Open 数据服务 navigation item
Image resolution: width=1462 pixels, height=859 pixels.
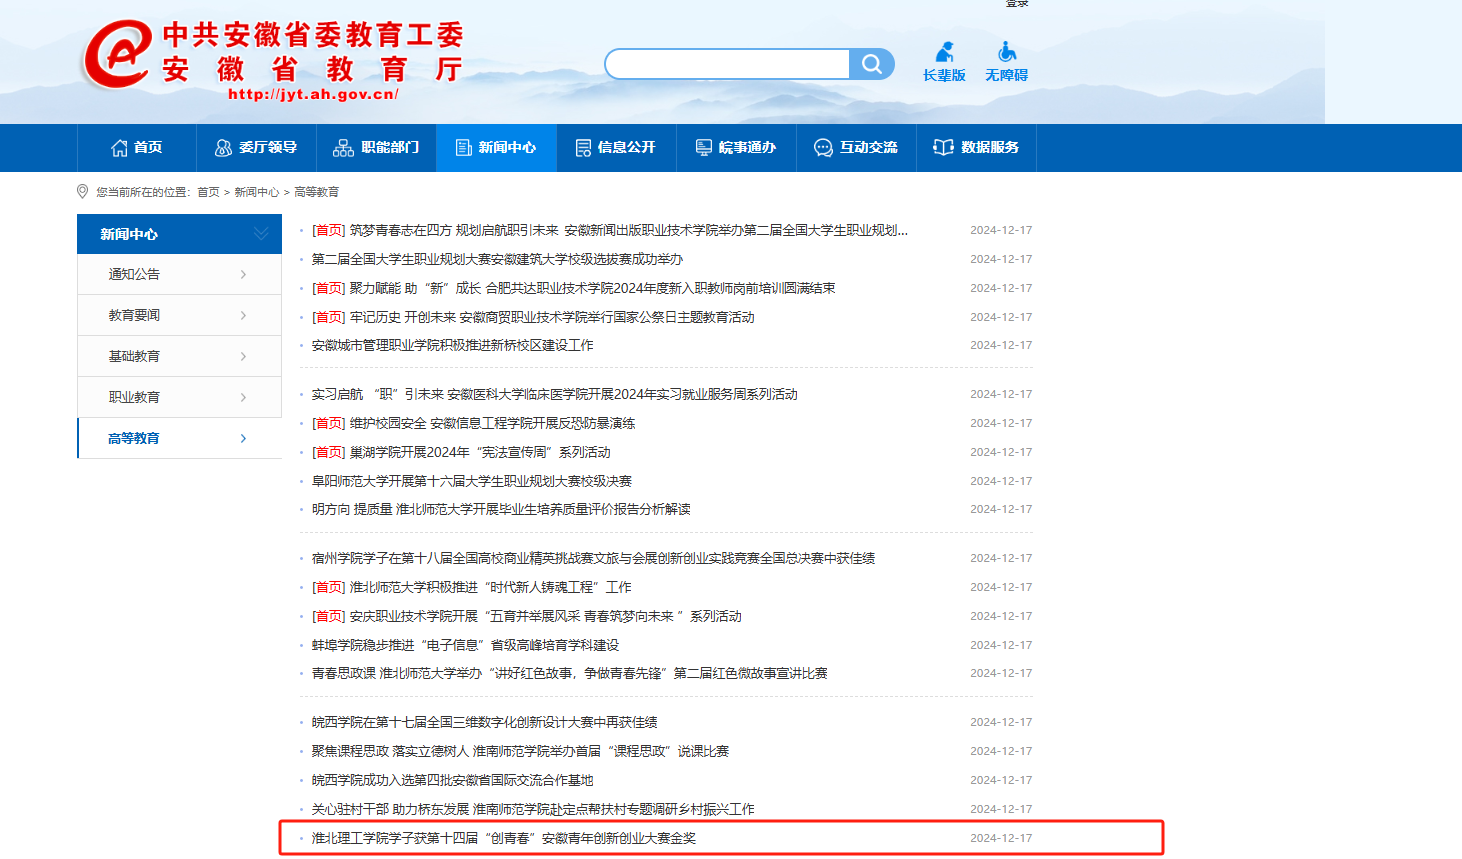tap(976, 148)
